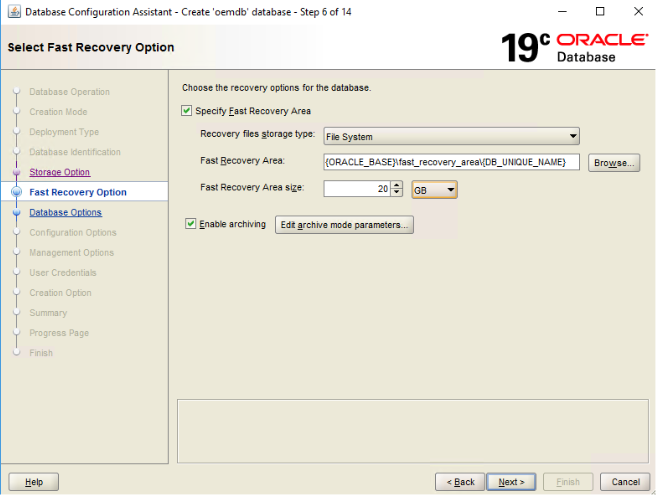Viewport: 658px width, 498px height.
Task: Click the Storage Option step bullet icon
Action: pyautogui.click(x=16, y=172)
